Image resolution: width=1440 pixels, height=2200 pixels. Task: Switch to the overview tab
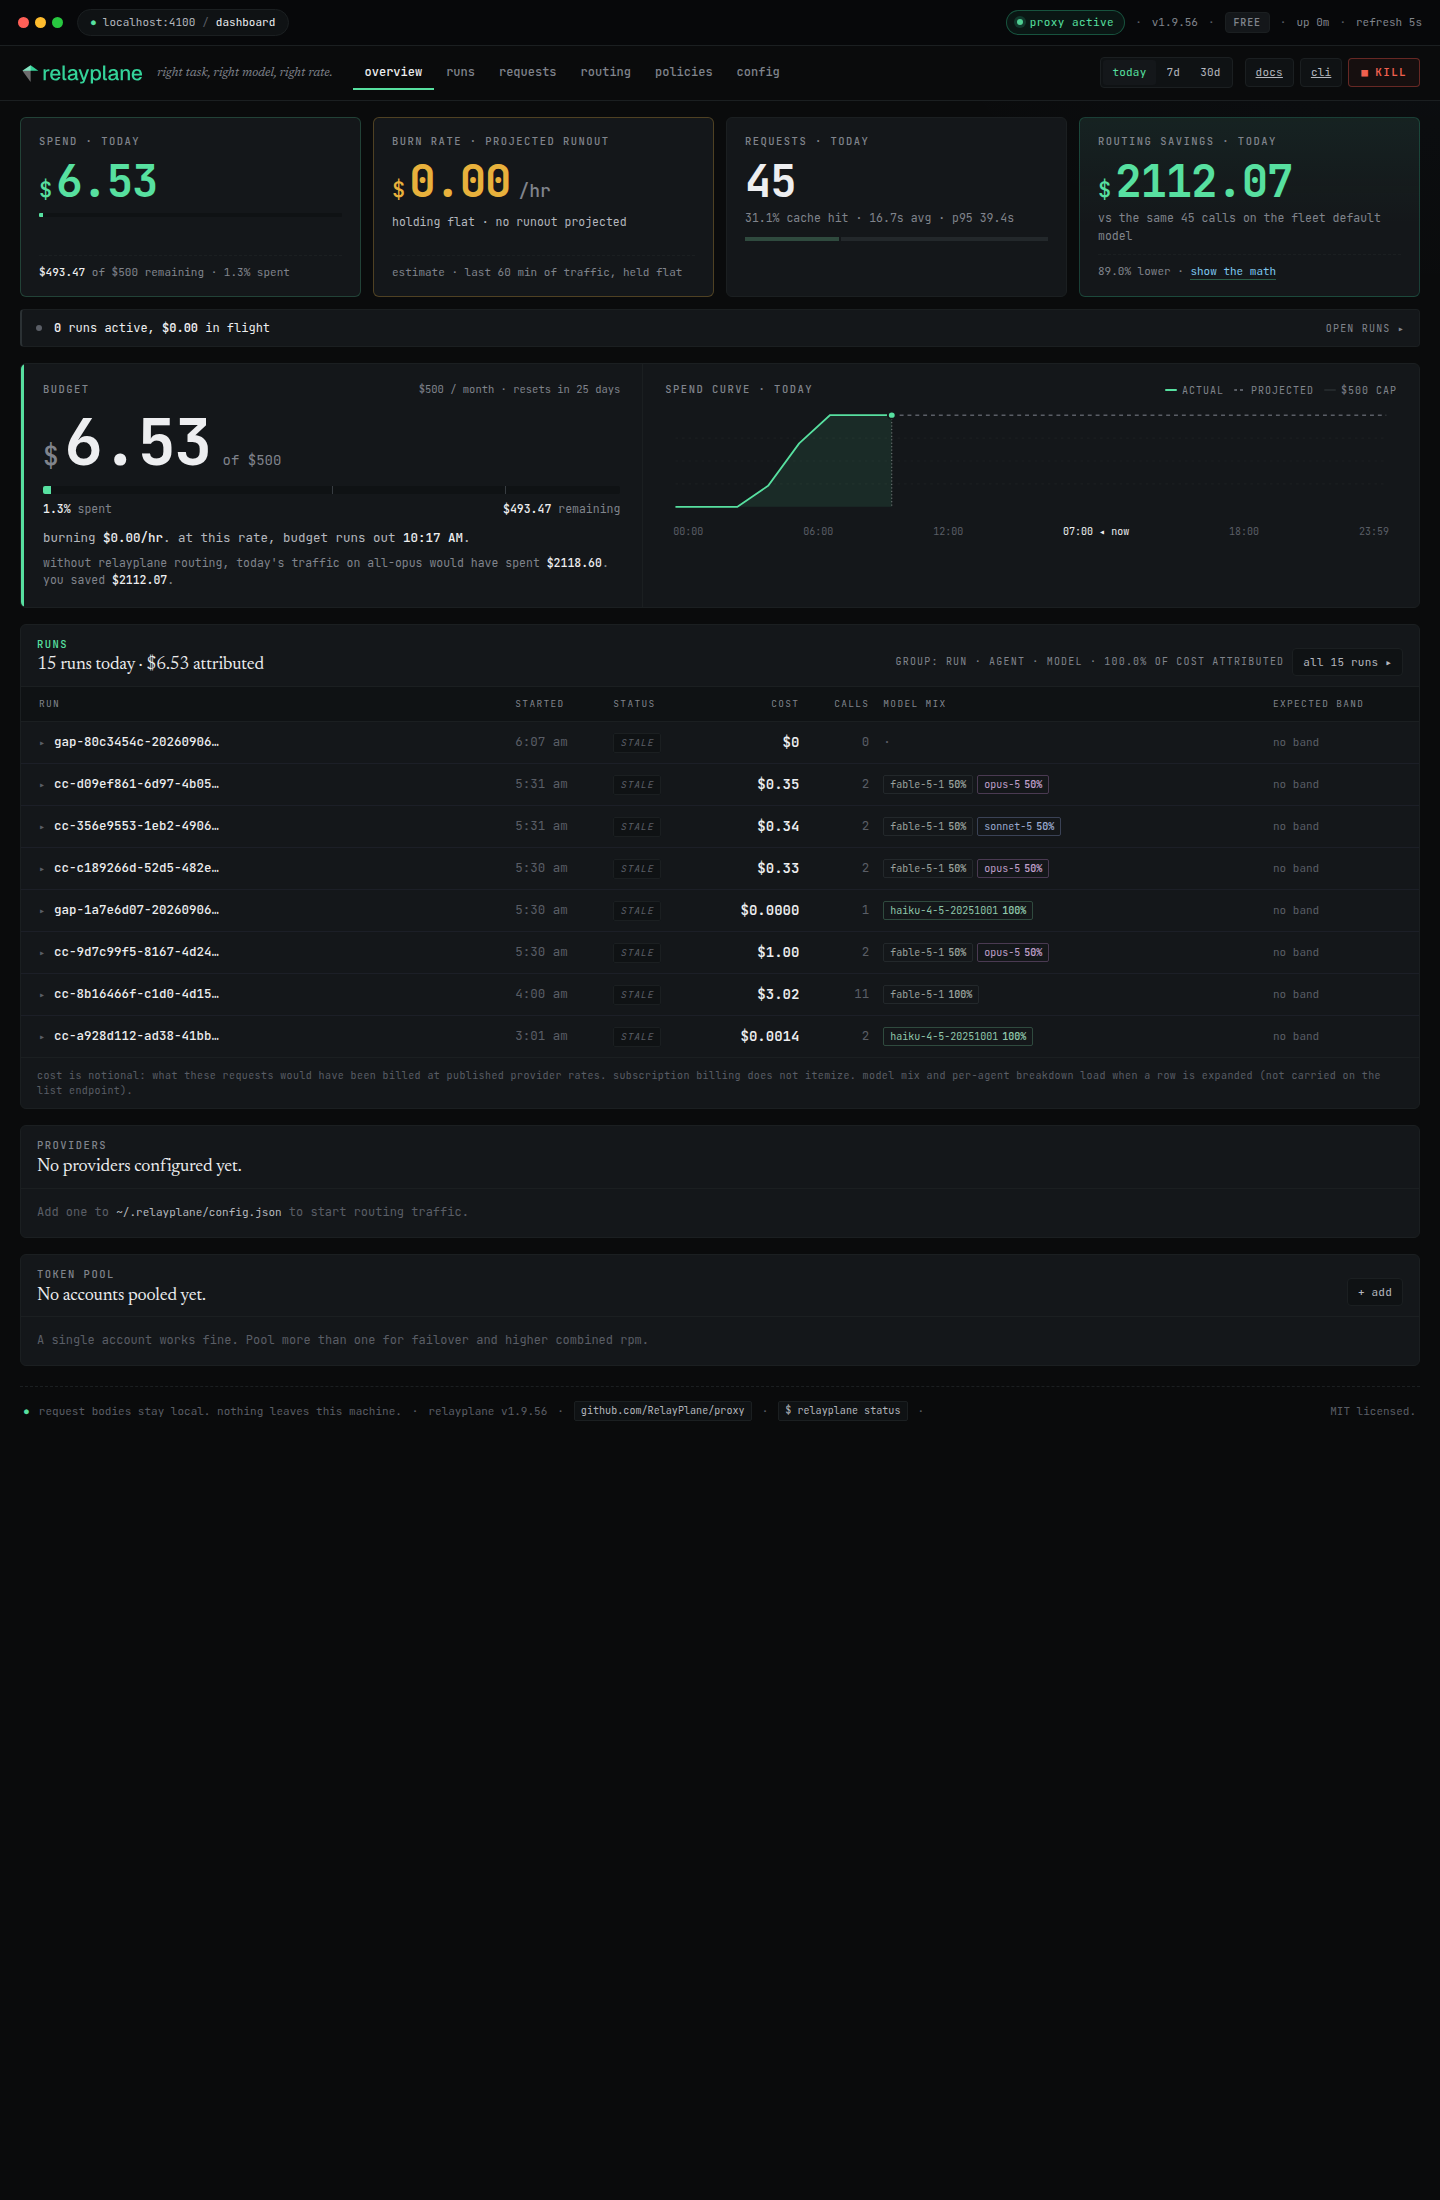(x=393, y=73)
